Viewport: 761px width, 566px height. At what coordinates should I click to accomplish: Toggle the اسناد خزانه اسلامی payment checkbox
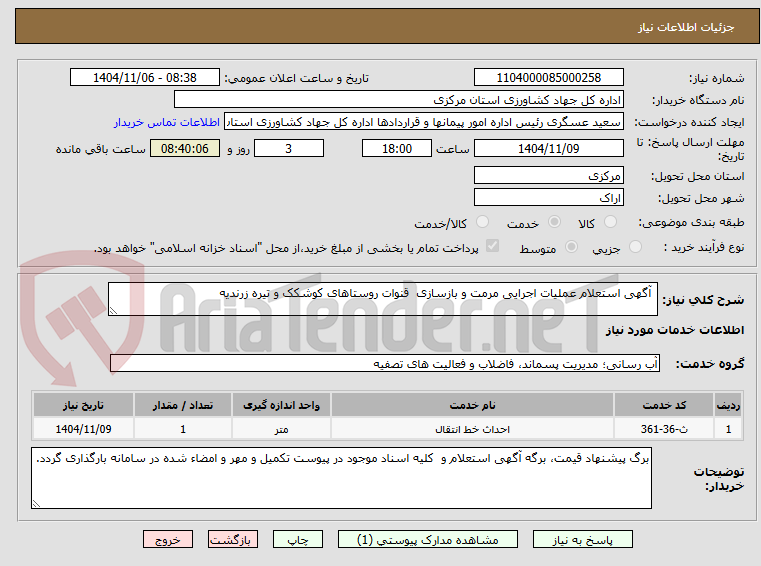492,246
